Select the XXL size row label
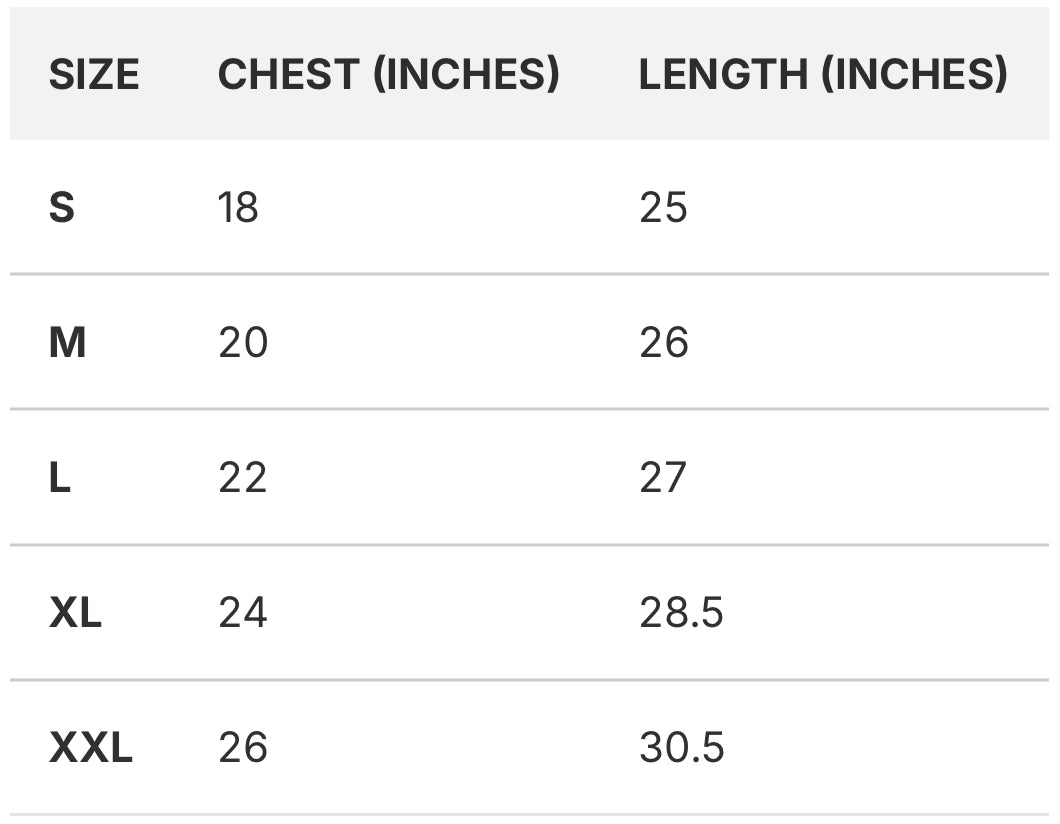1060x824 pixels. 90,748
